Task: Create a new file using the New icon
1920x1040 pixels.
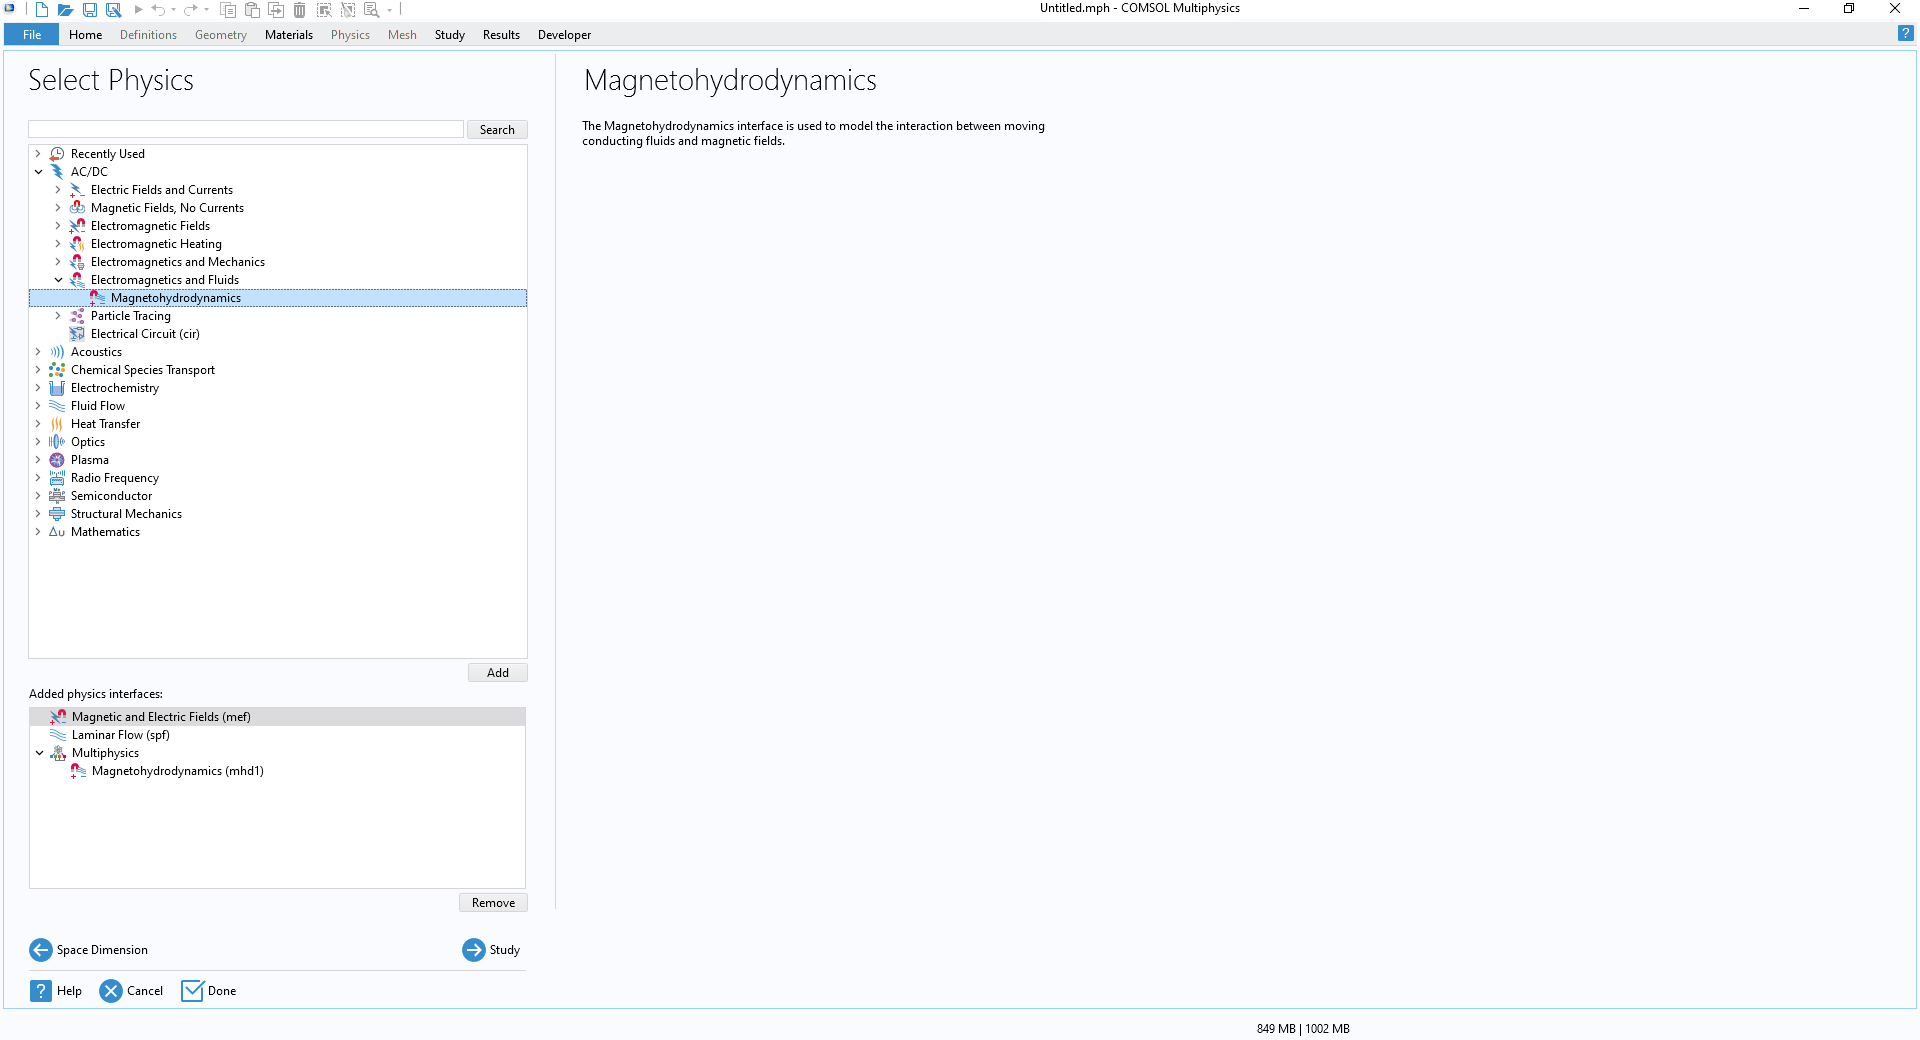Action: tap(41, 10)
